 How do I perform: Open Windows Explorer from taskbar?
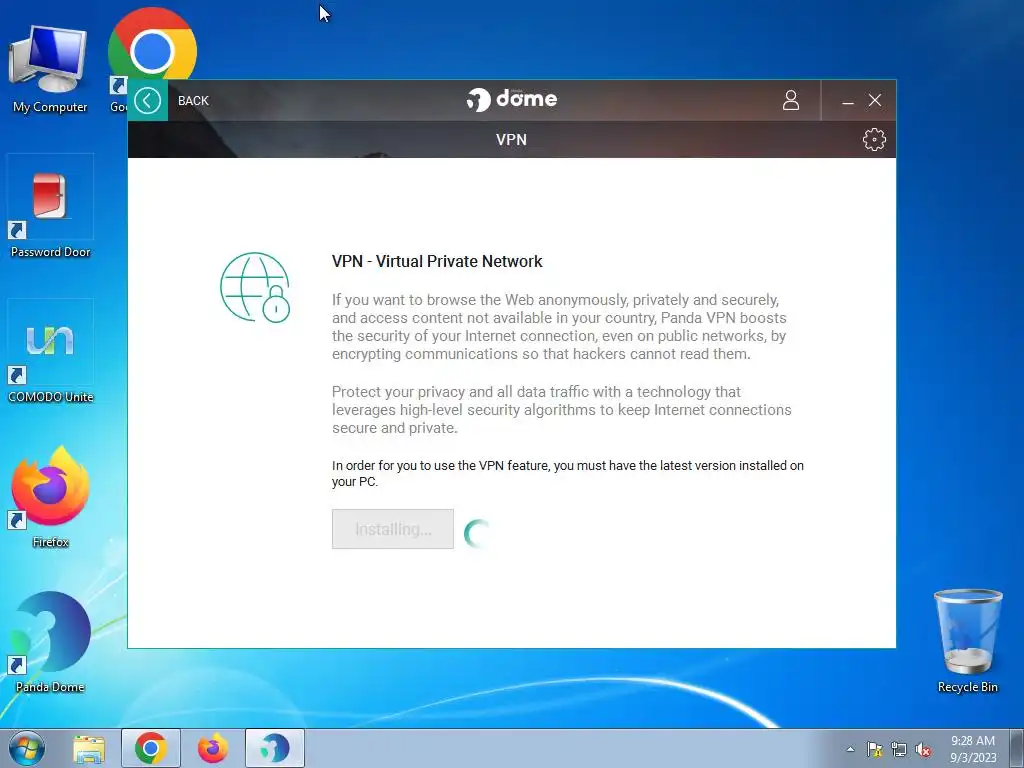coord(89,748)
